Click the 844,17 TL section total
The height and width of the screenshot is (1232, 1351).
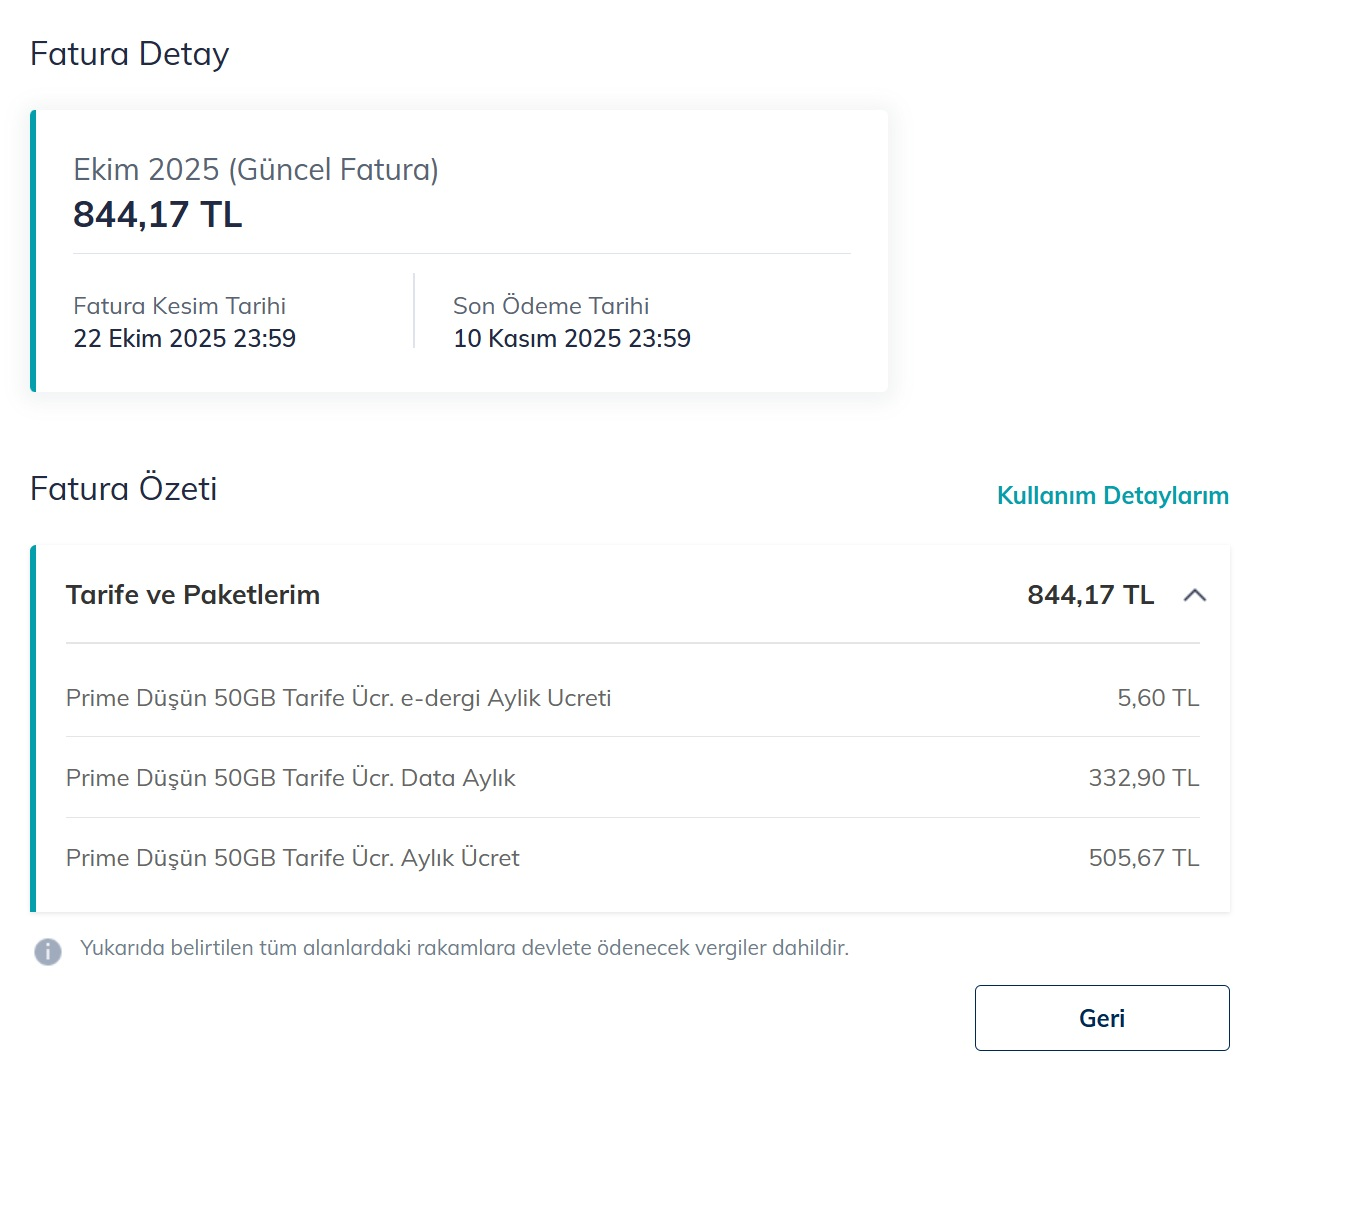[1091, 595]
